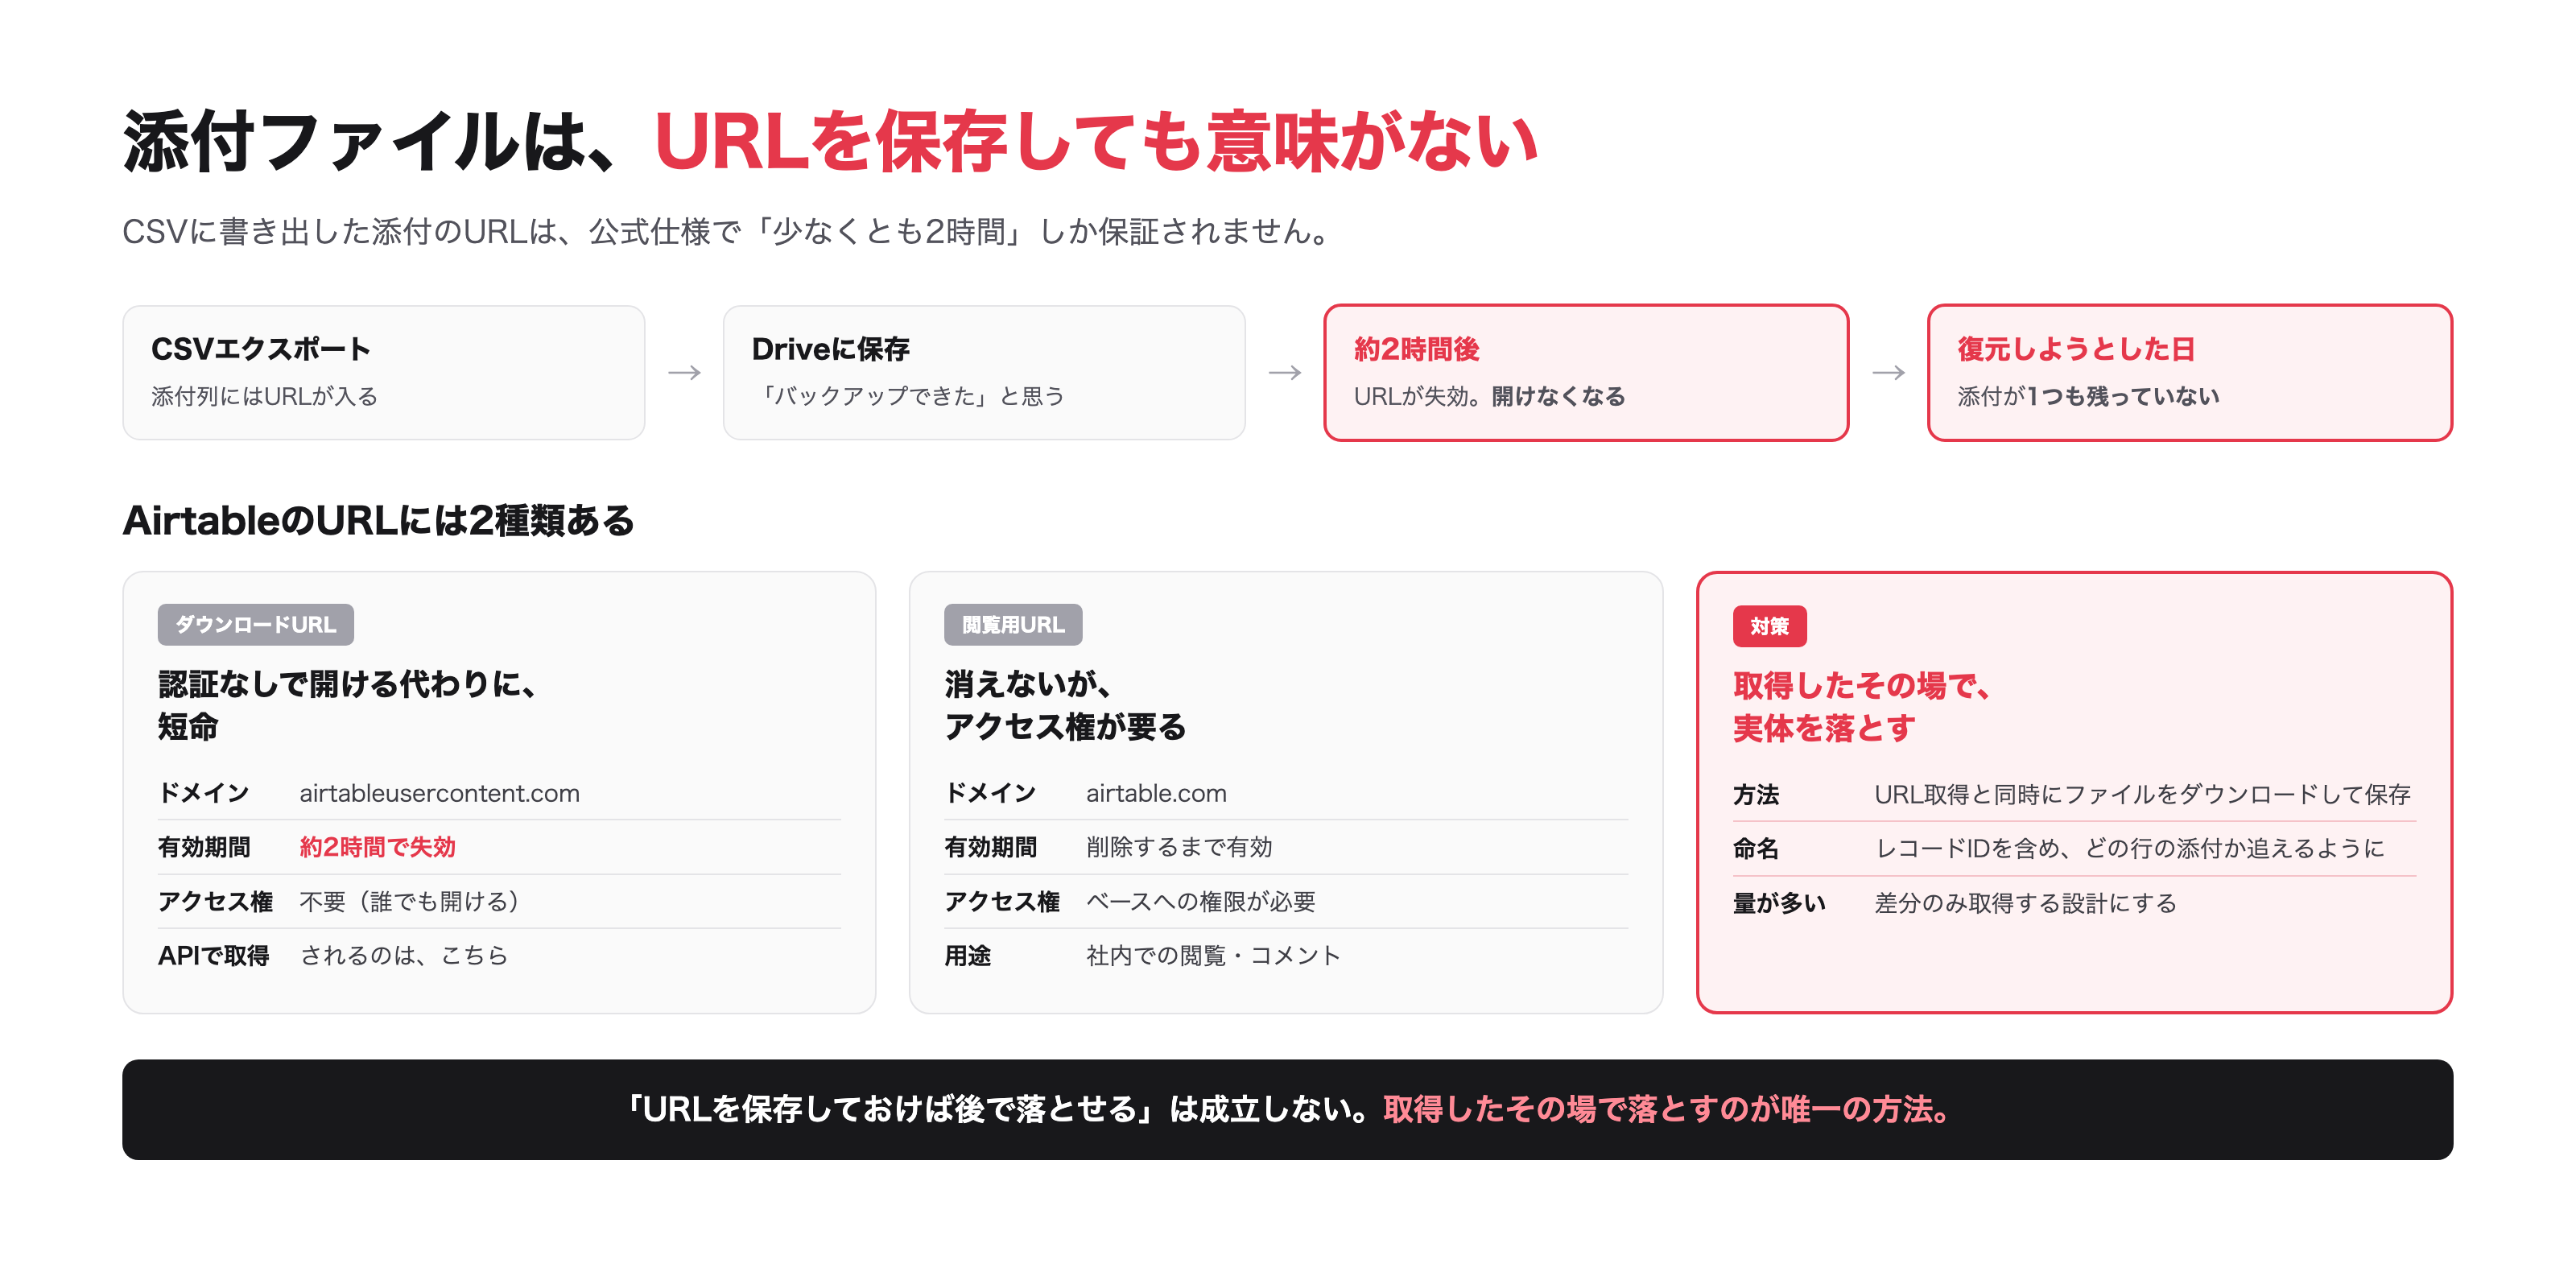Image resolution: width=2576 pixels, height=1272 pixels.
Task: Click heading 消えないが、アクセス権が要る
Action: (x=1065, y=705)
